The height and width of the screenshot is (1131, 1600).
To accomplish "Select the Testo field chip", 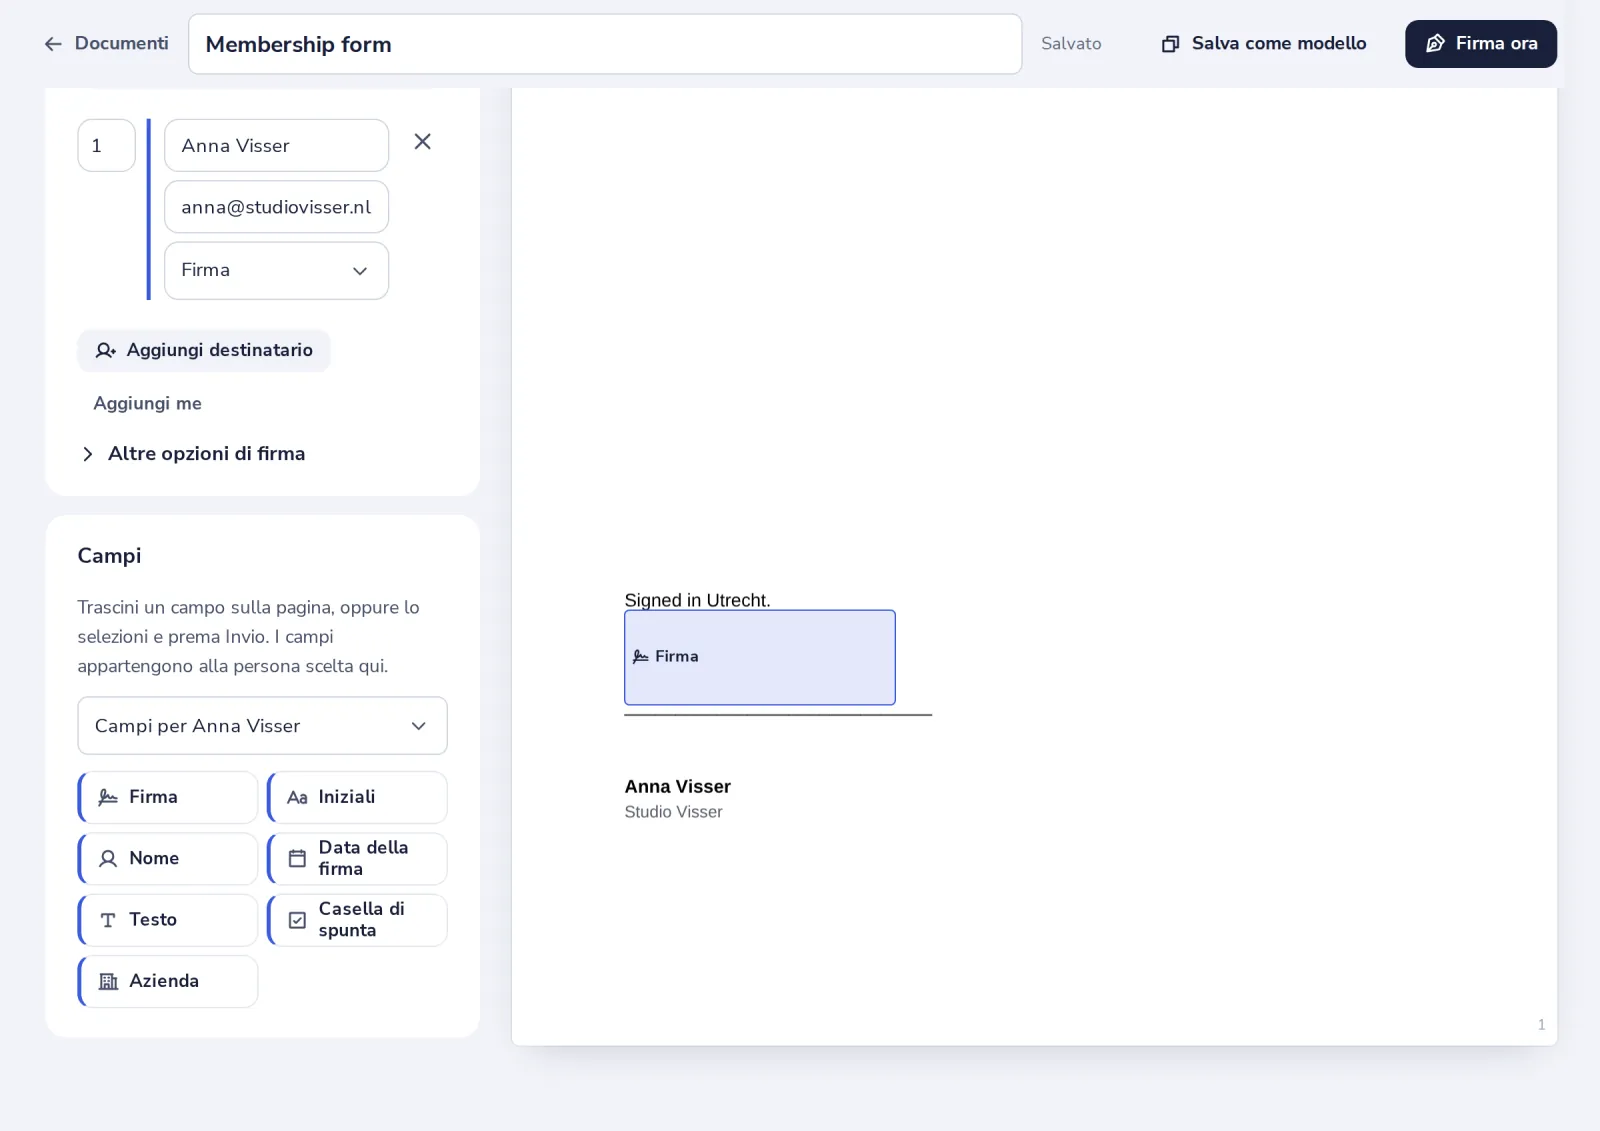I will pos(168,920).
